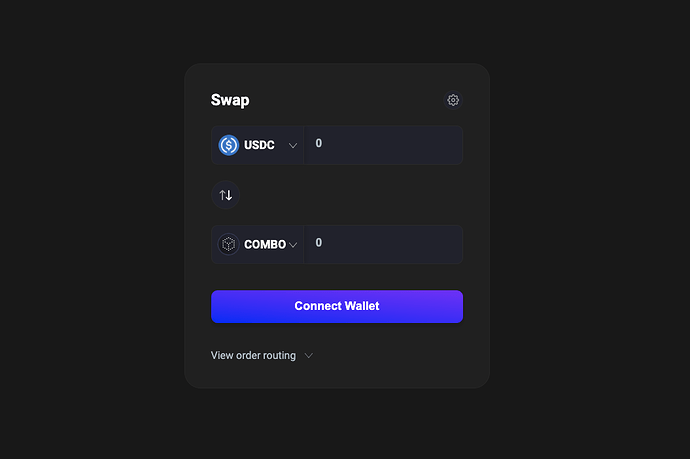Click the COMBO cube logo

point(229,244)
